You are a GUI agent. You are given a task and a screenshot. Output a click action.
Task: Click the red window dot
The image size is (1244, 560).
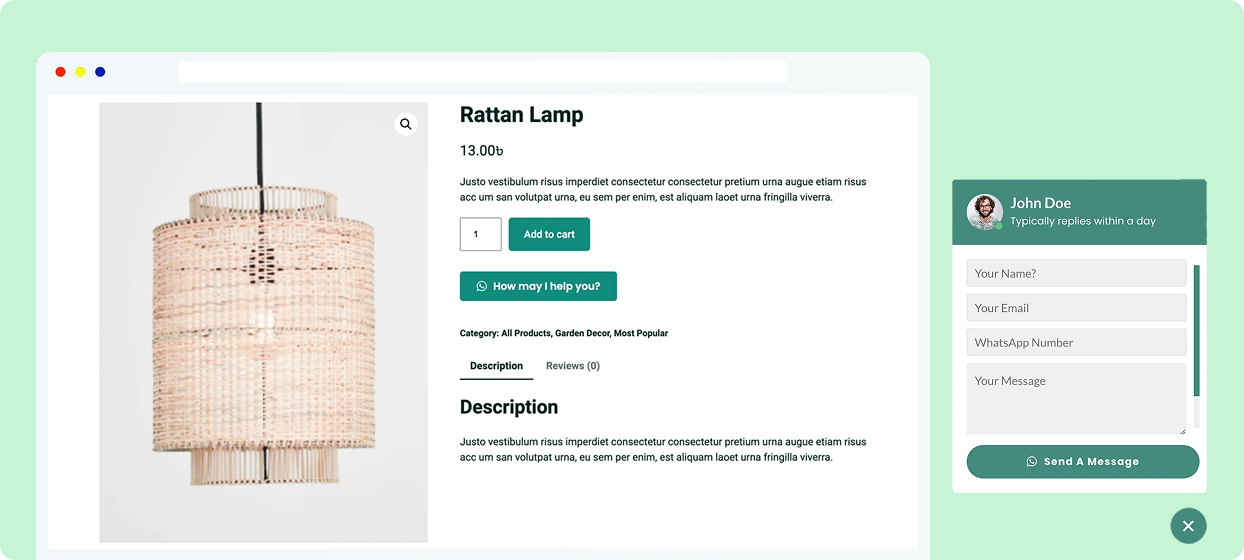61,72
